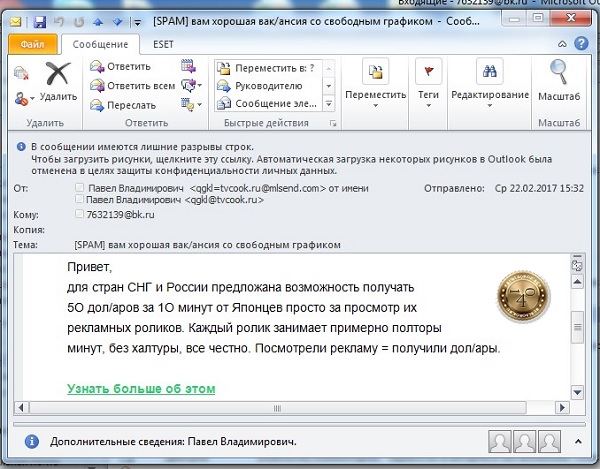Open the 'Узнать больше об этом' link

141,389
